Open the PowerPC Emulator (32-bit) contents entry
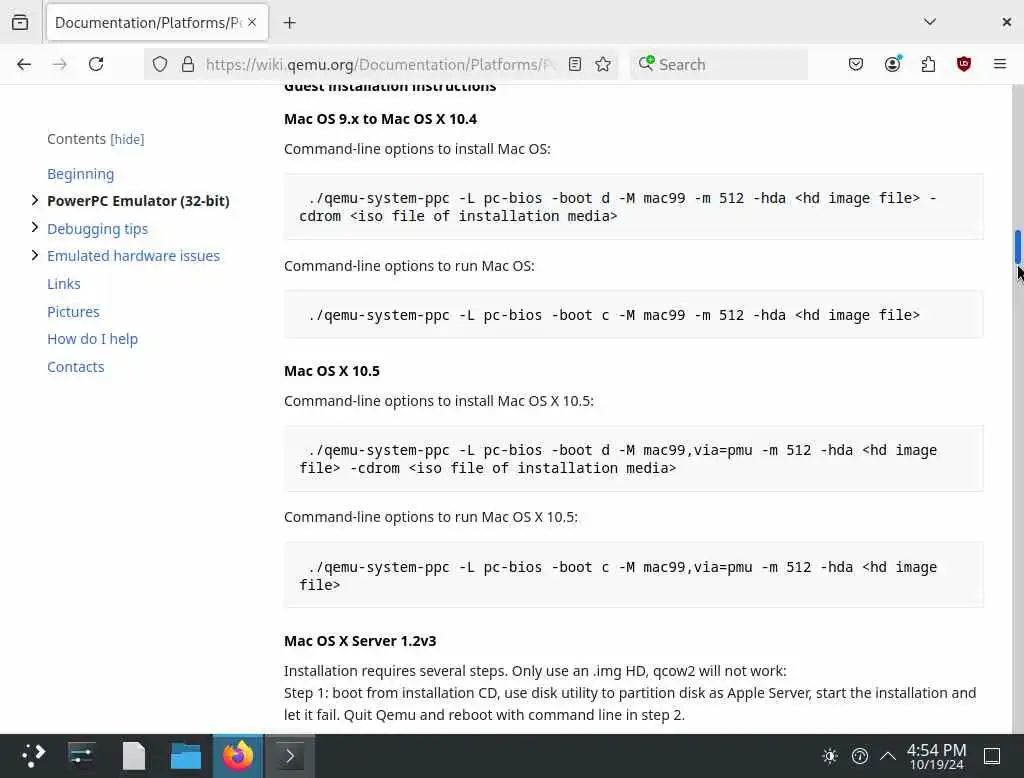This screenshot has height=778, width=1024. (138, 201)
